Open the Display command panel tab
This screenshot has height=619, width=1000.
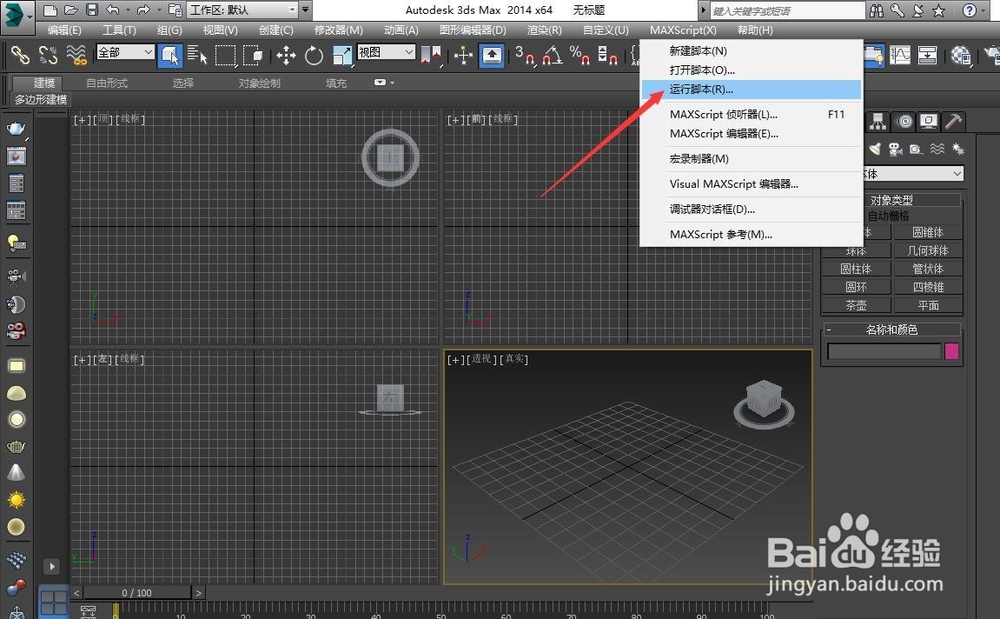click(x=928, y=121)
